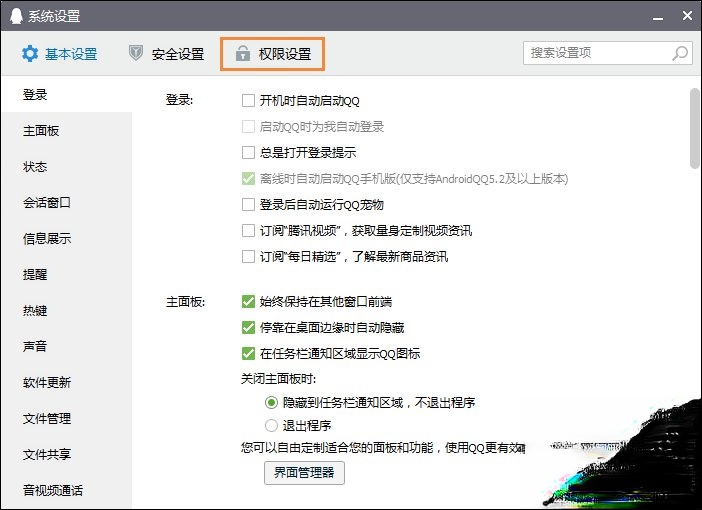Screen dimensions: 702x510
Task: Select 主面板 in the left sidebar
Action: [67, 131]
